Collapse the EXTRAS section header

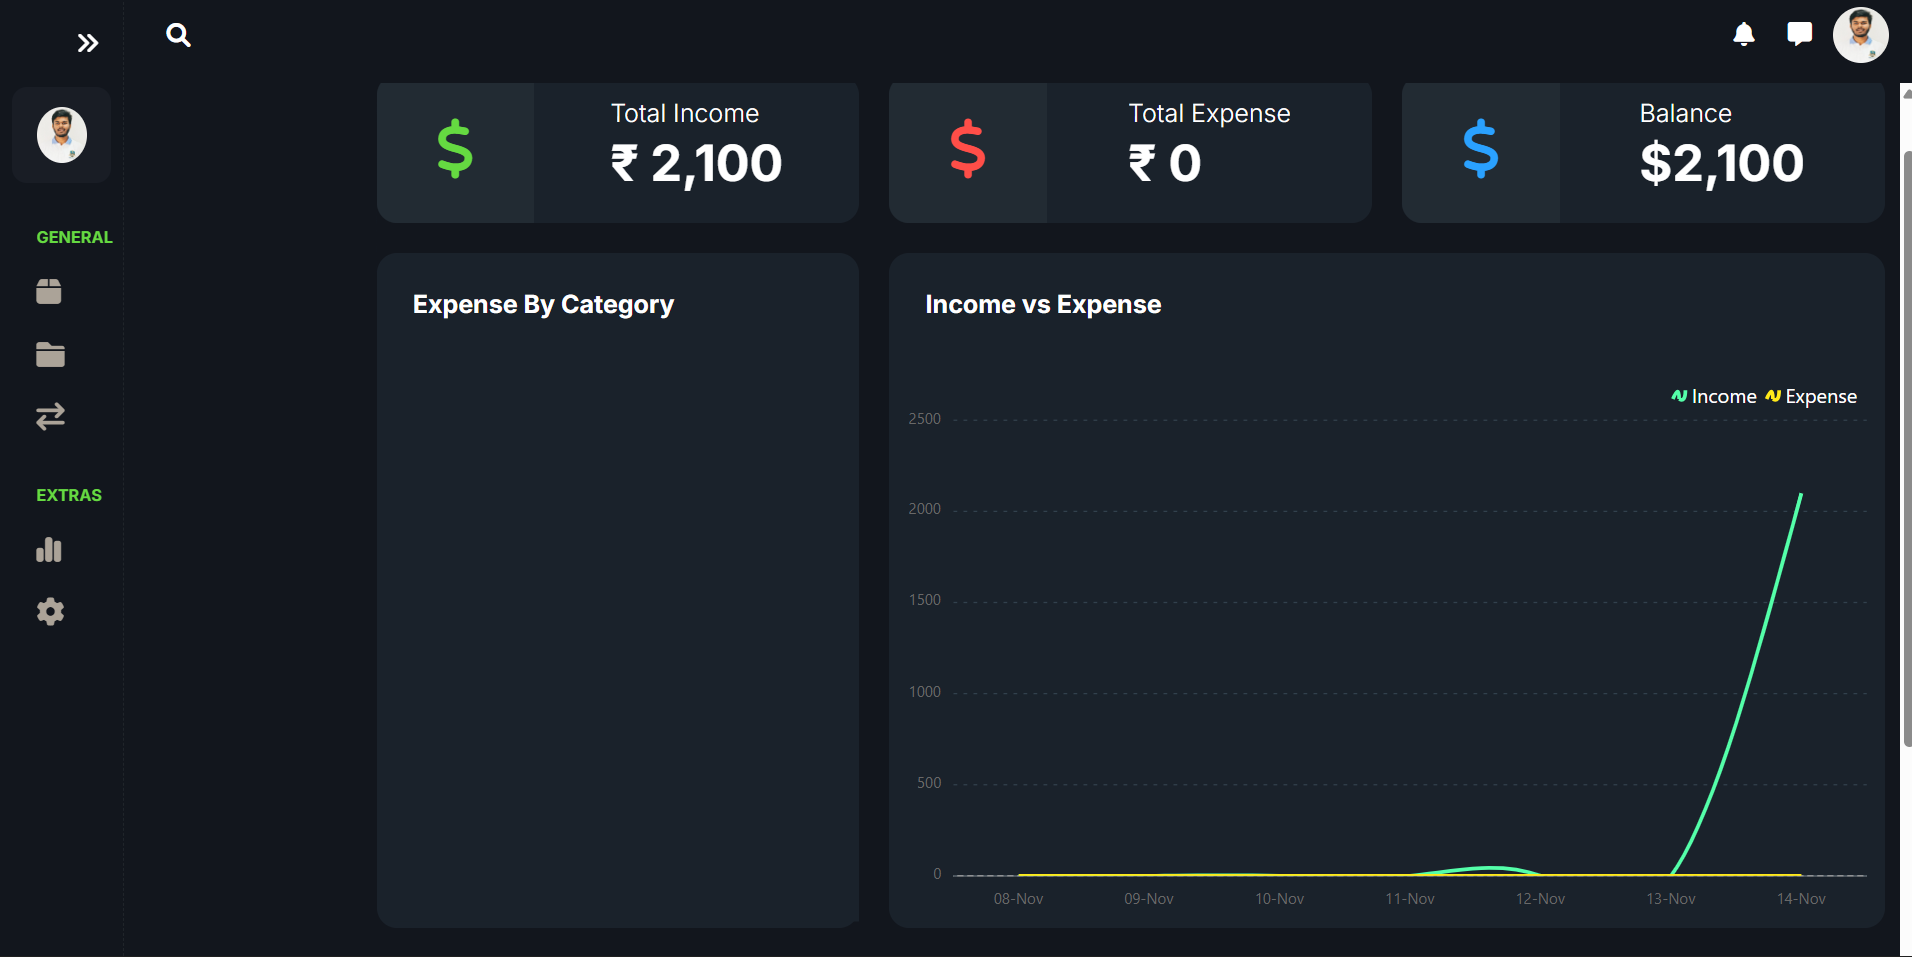coord(69,494)
